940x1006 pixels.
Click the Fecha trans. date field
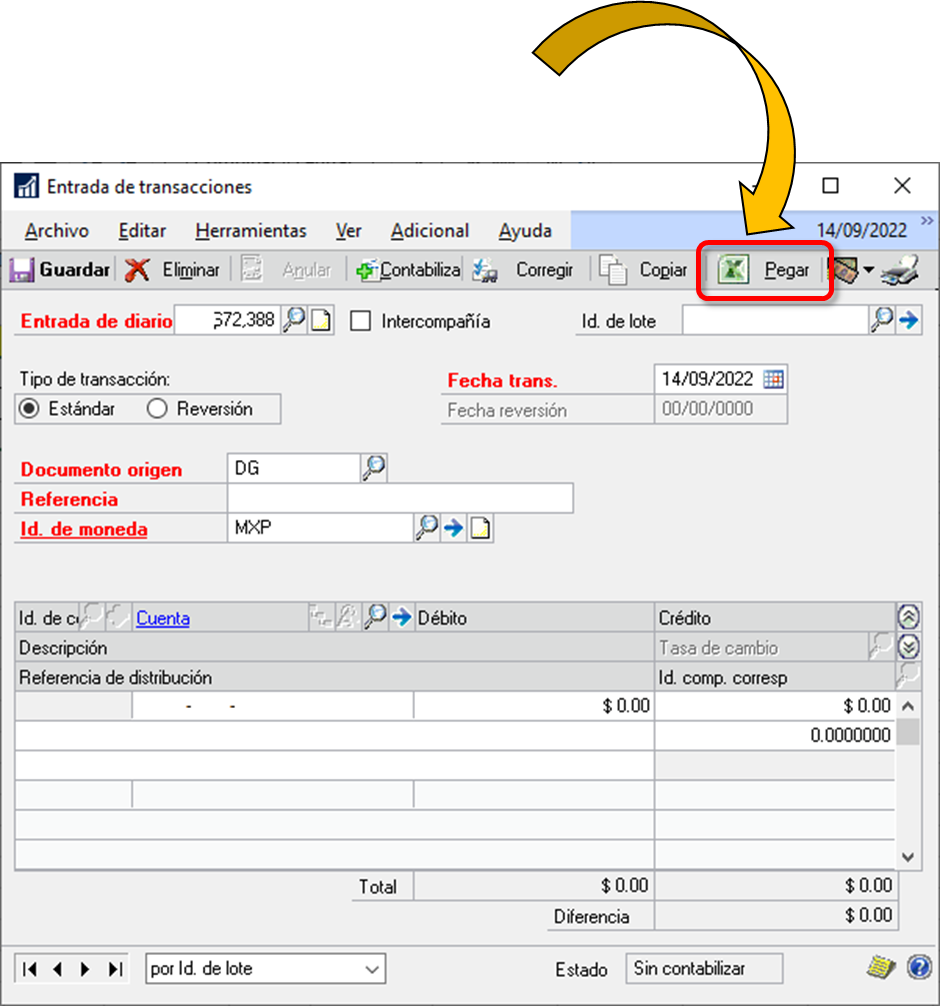708,379
